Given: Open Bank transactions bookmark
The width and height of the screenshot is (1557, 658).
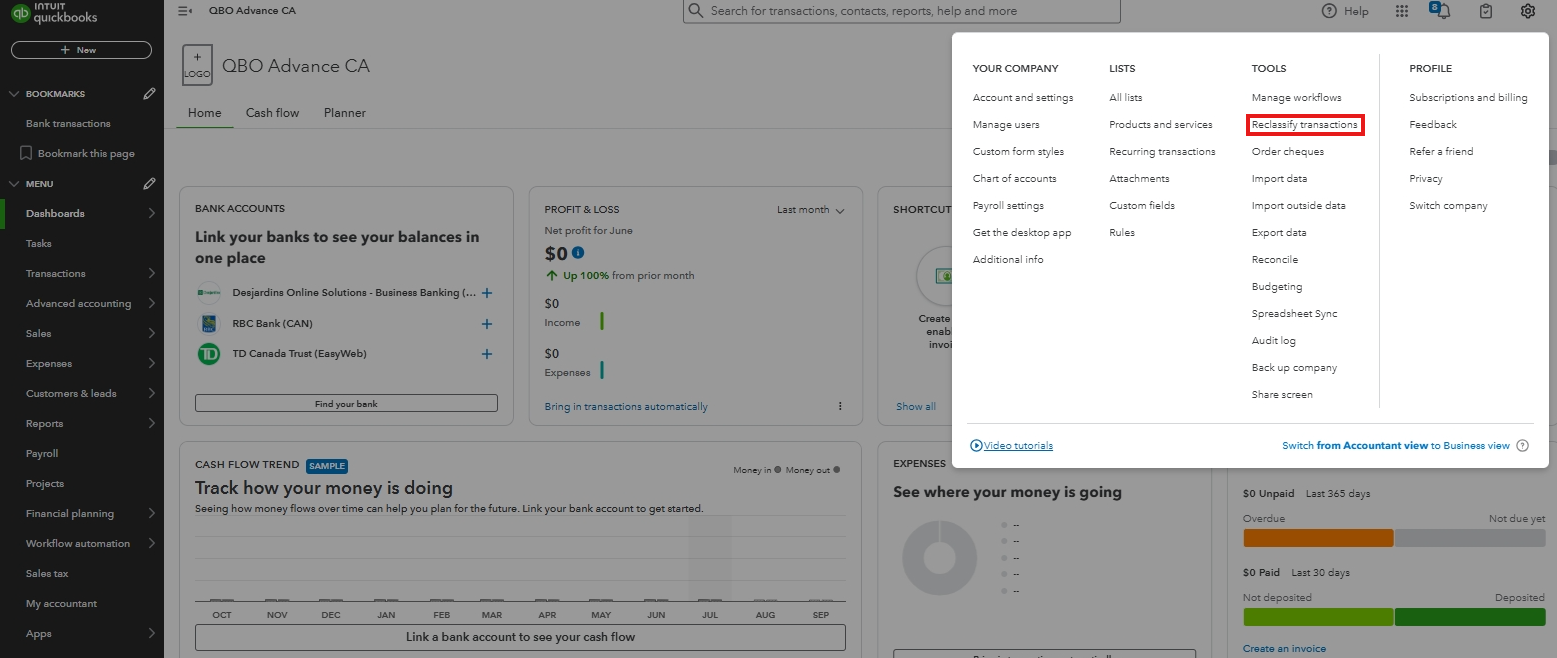Looking at the screenshot, I should [x=68, y=124].
